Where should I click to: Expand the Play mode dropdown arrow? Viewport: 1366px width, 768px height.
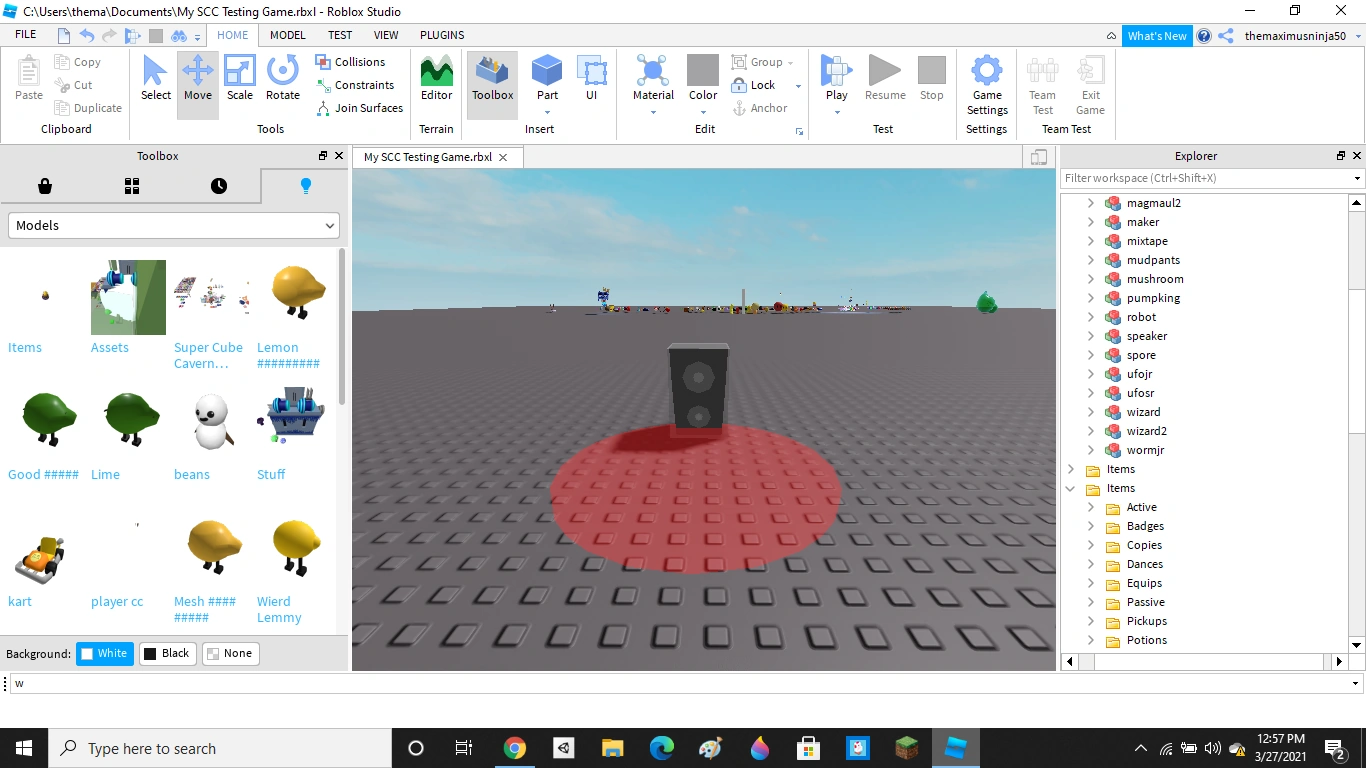pos(836,112)
